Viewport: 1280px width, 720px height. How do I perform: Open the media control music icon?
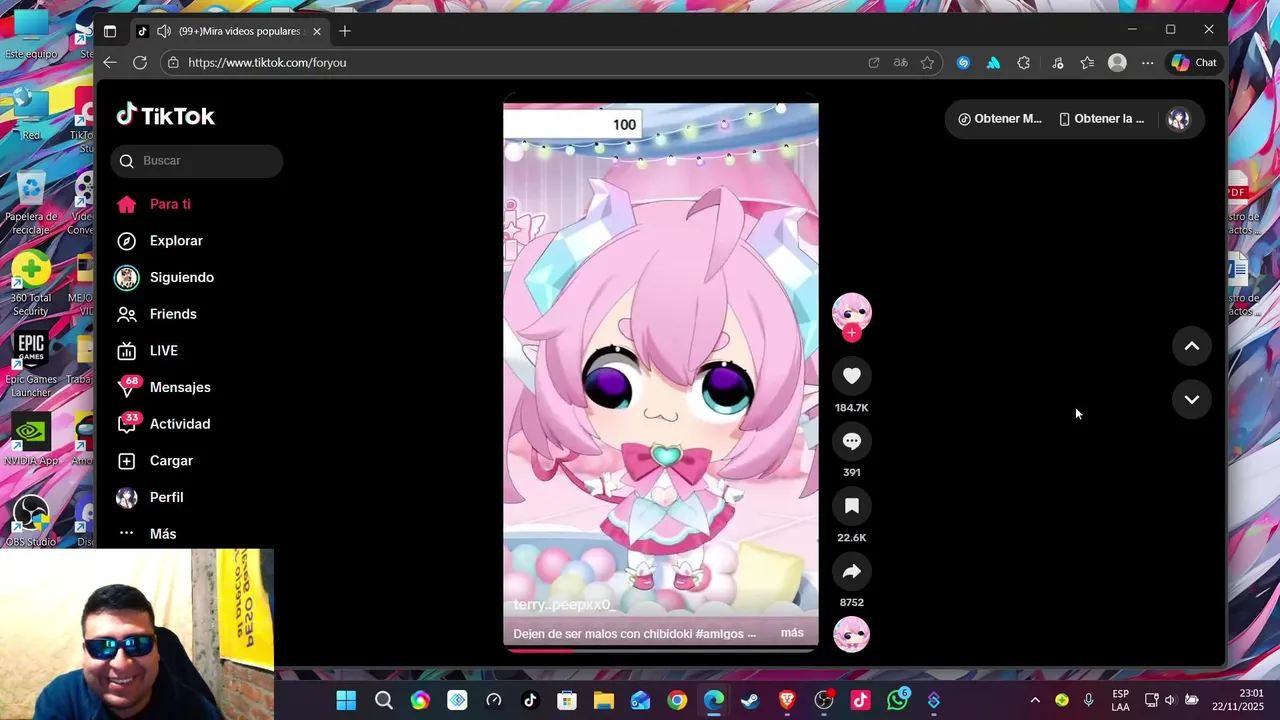tap(1058, 62)
